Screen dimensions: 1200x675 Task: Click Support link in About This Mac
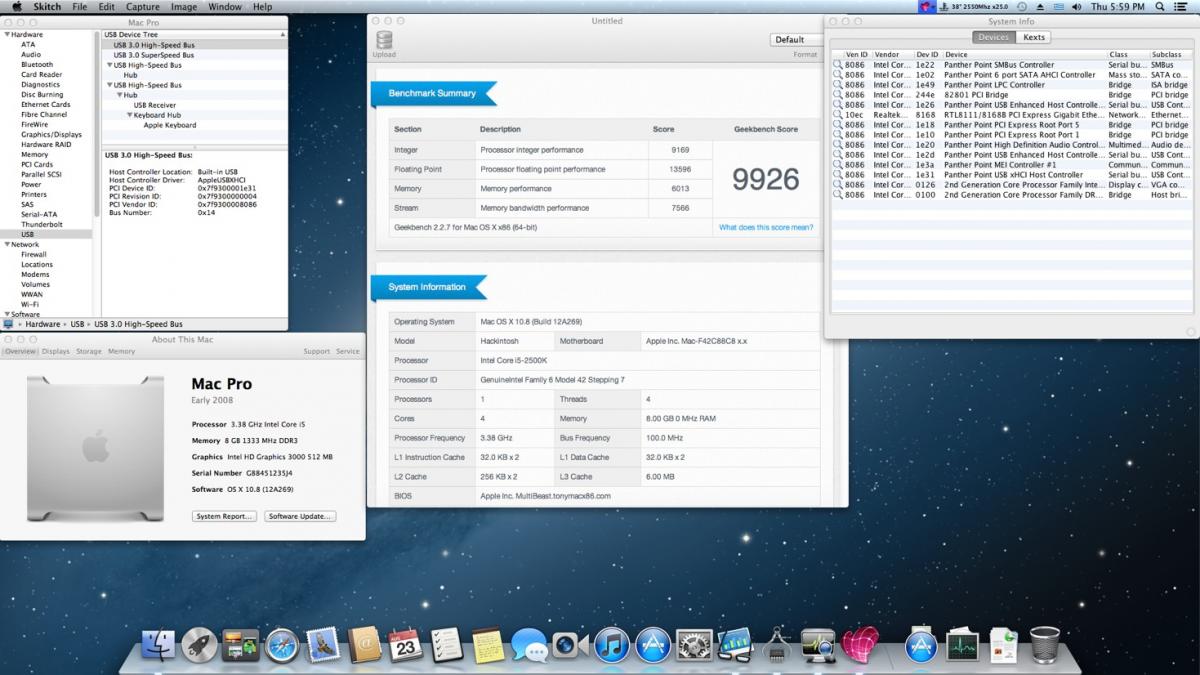pos(317,352)
